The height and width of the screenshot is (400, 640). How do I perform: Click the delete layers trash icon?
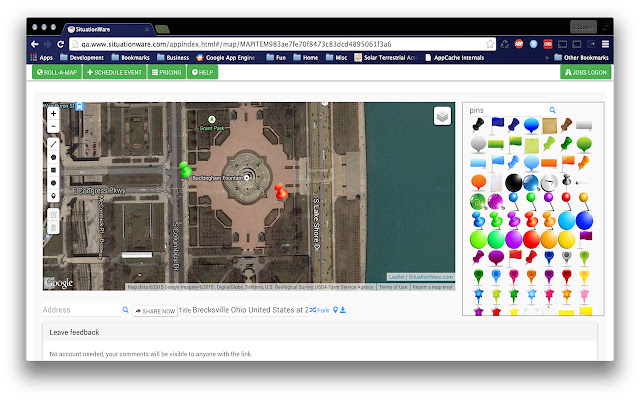coord(53,227)
